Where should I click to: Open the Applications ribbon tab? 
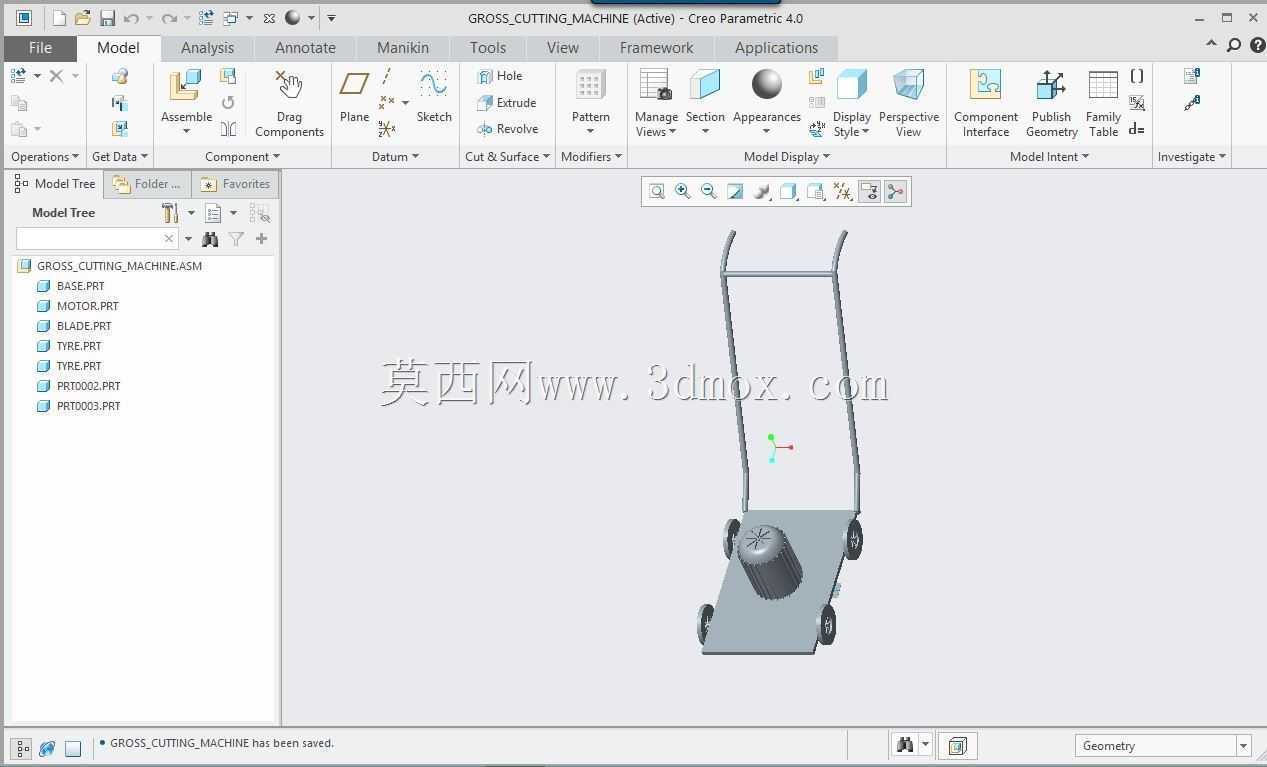(x=776, y=48)
